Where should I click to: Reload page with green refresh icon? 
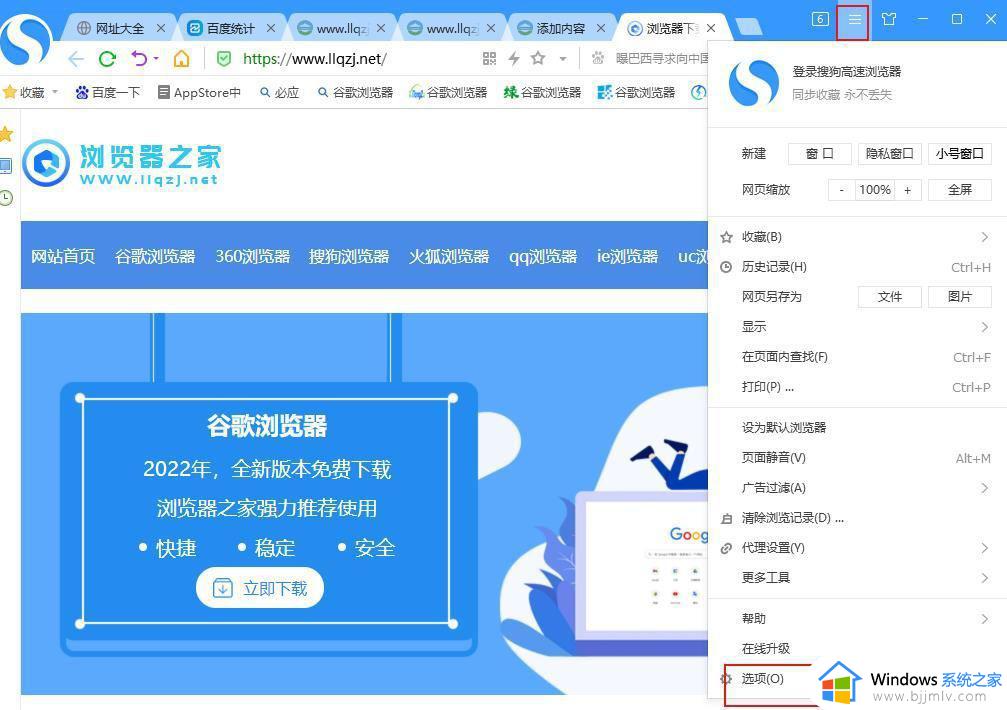107,59
